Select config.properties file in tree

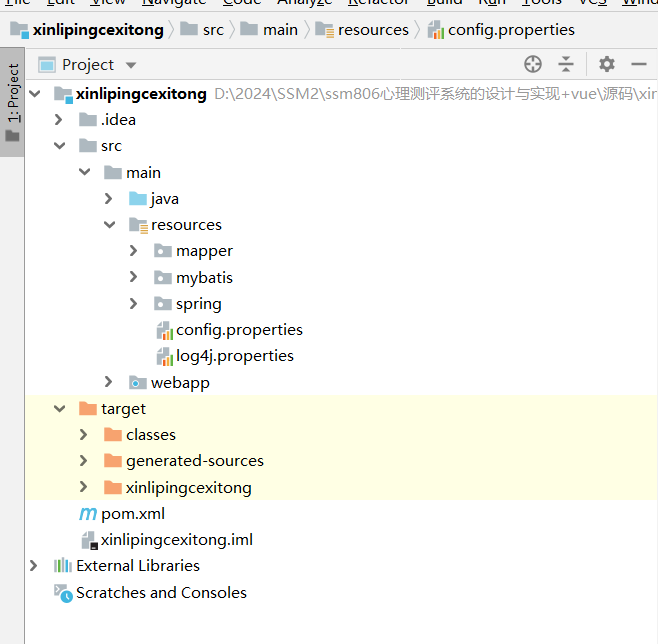[238, 330]
